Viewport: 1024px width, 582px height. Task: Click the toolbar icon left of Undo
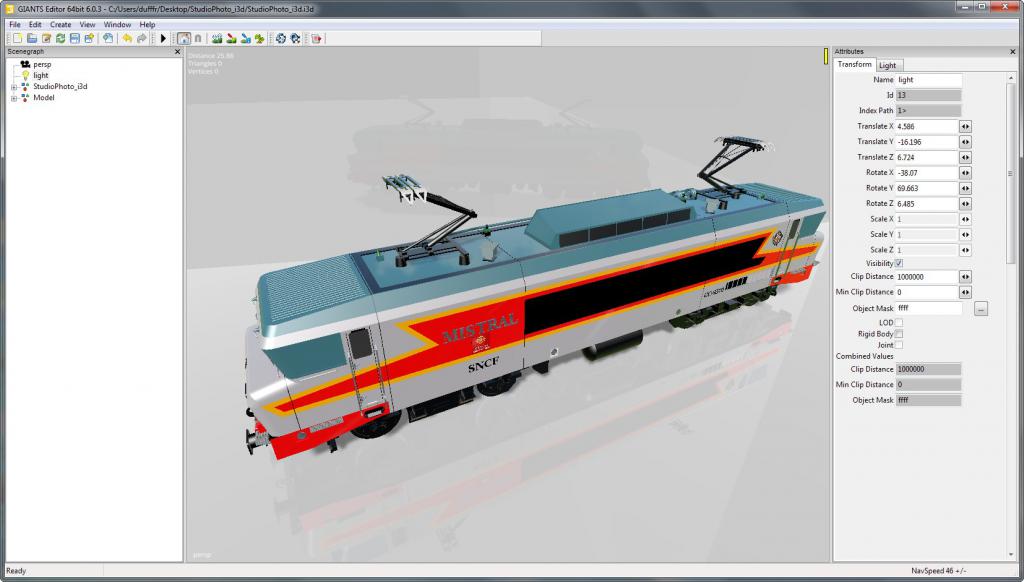tap(108, 39)
